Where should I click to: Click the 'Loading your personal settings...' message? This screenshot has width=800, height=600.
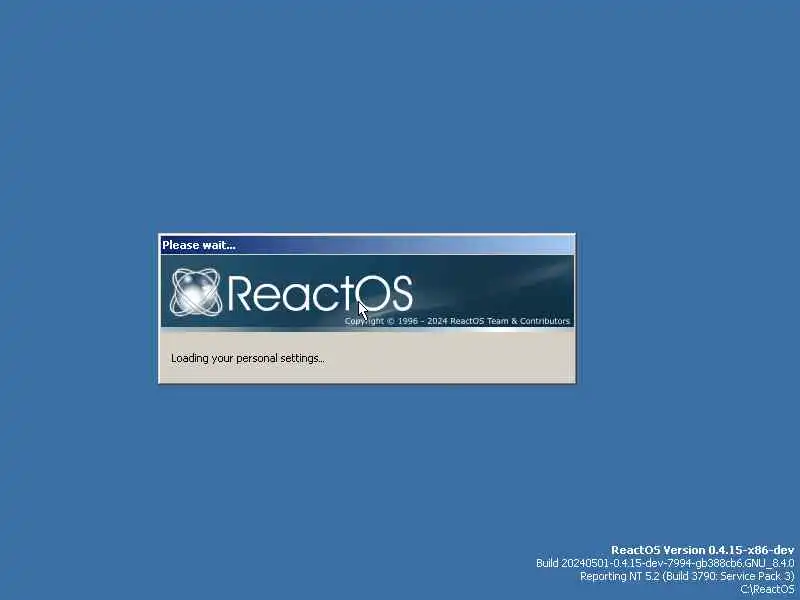tap(247, 358)
